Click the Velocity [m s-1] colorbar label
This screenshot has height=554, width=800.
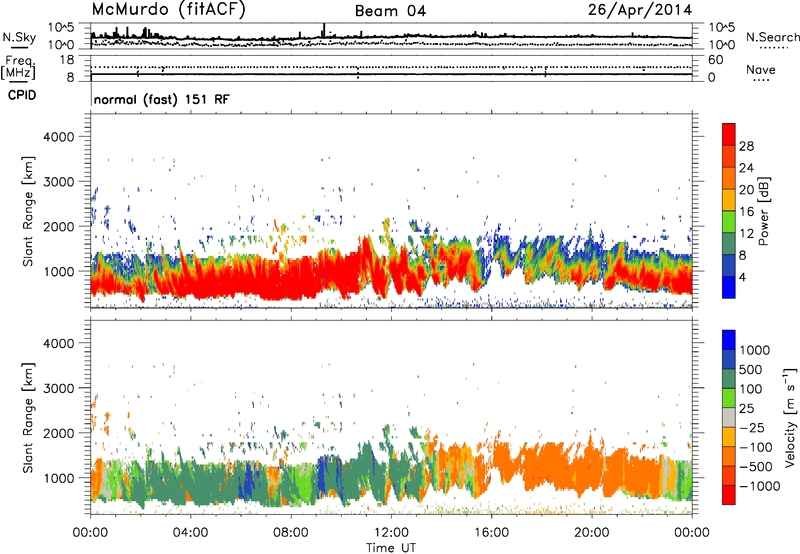pyautogui.click(x=790, y=417)
